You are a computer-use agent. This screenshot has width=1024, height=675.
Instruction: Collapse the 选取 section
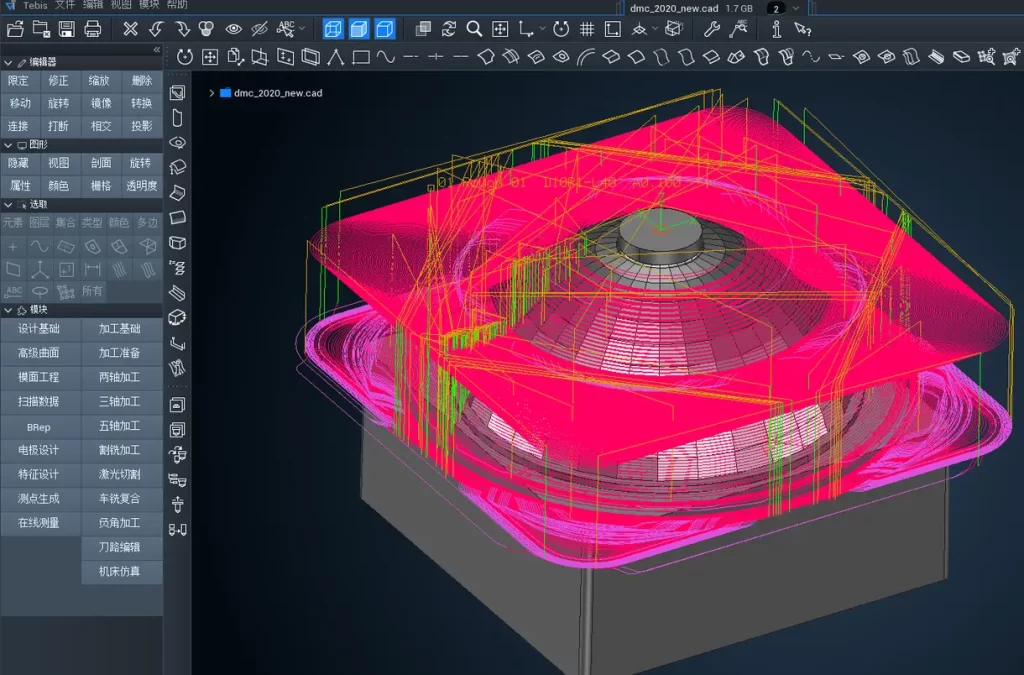click(x=8, y=205)
